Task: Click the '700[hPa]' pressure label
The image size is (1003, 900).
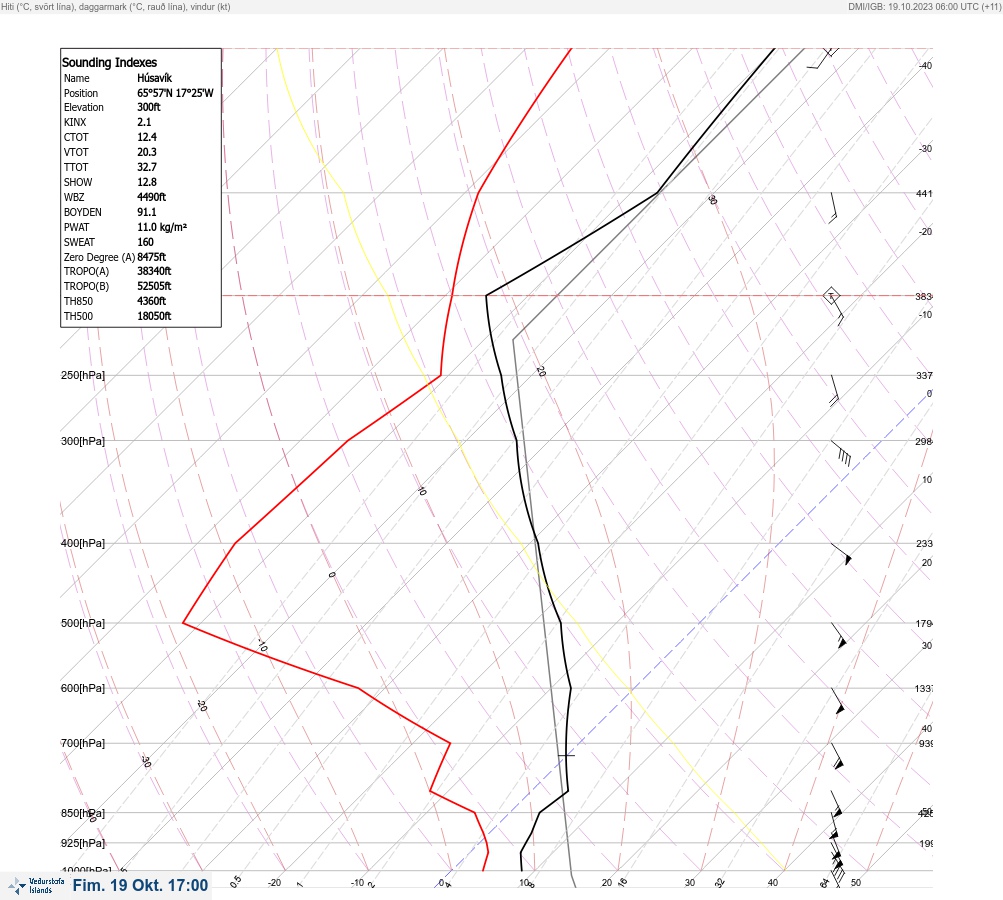Action: 83,743
